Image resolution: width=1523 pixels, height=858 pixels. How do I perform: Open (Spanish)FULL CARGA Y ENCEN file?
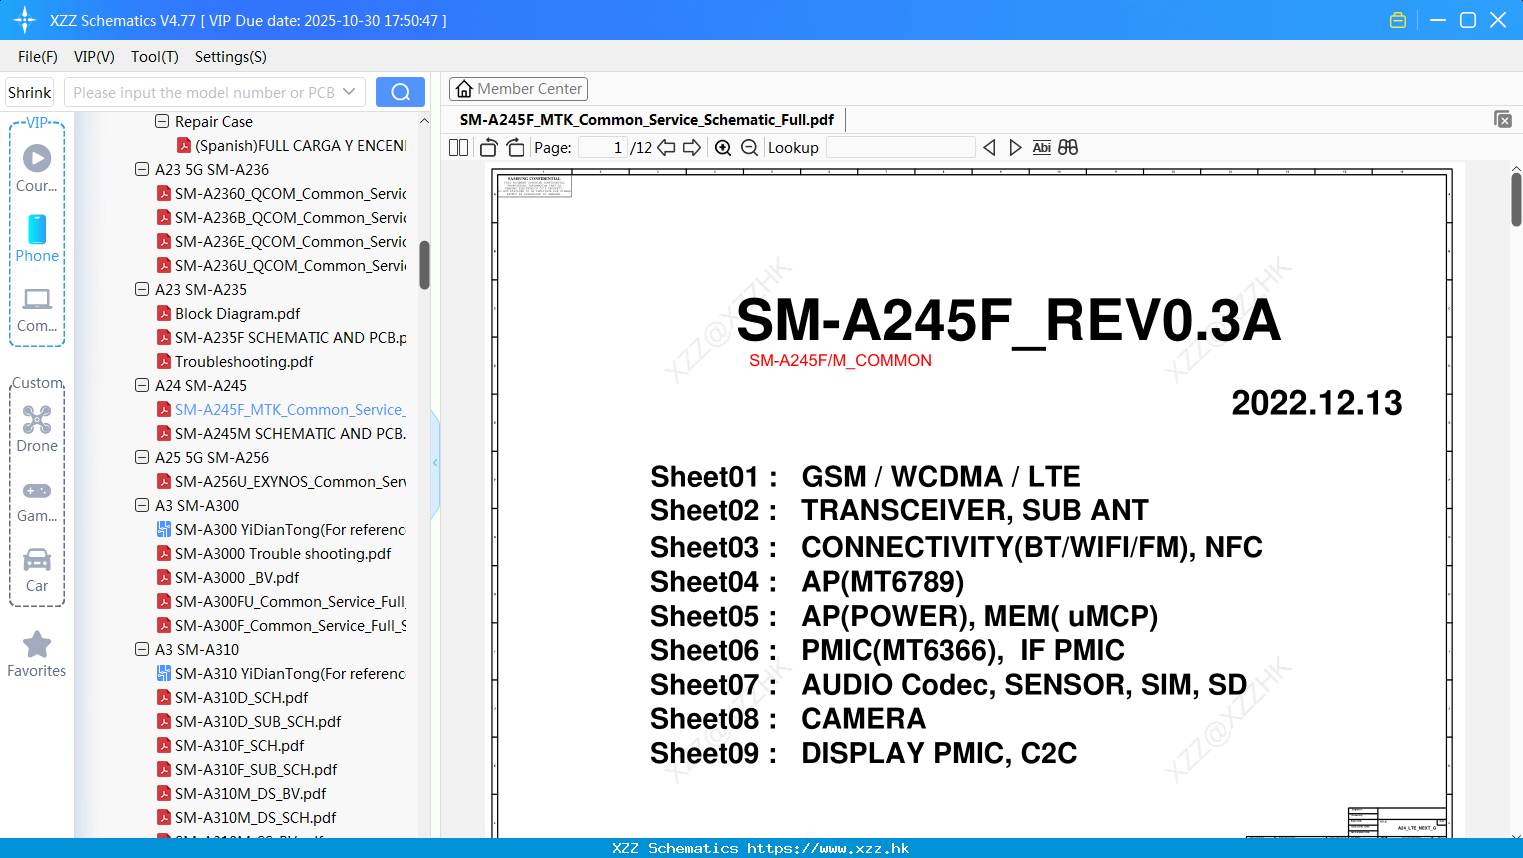291,145
